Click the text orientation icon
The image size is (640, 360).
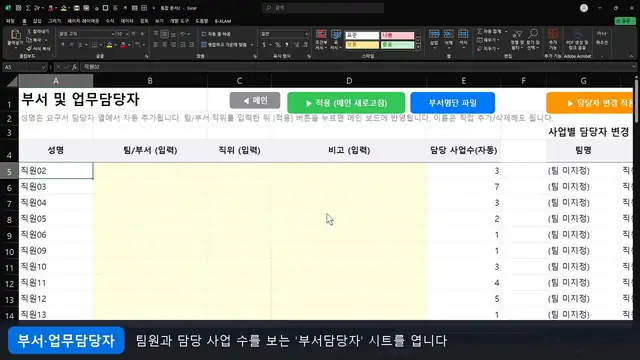point(184,34)
